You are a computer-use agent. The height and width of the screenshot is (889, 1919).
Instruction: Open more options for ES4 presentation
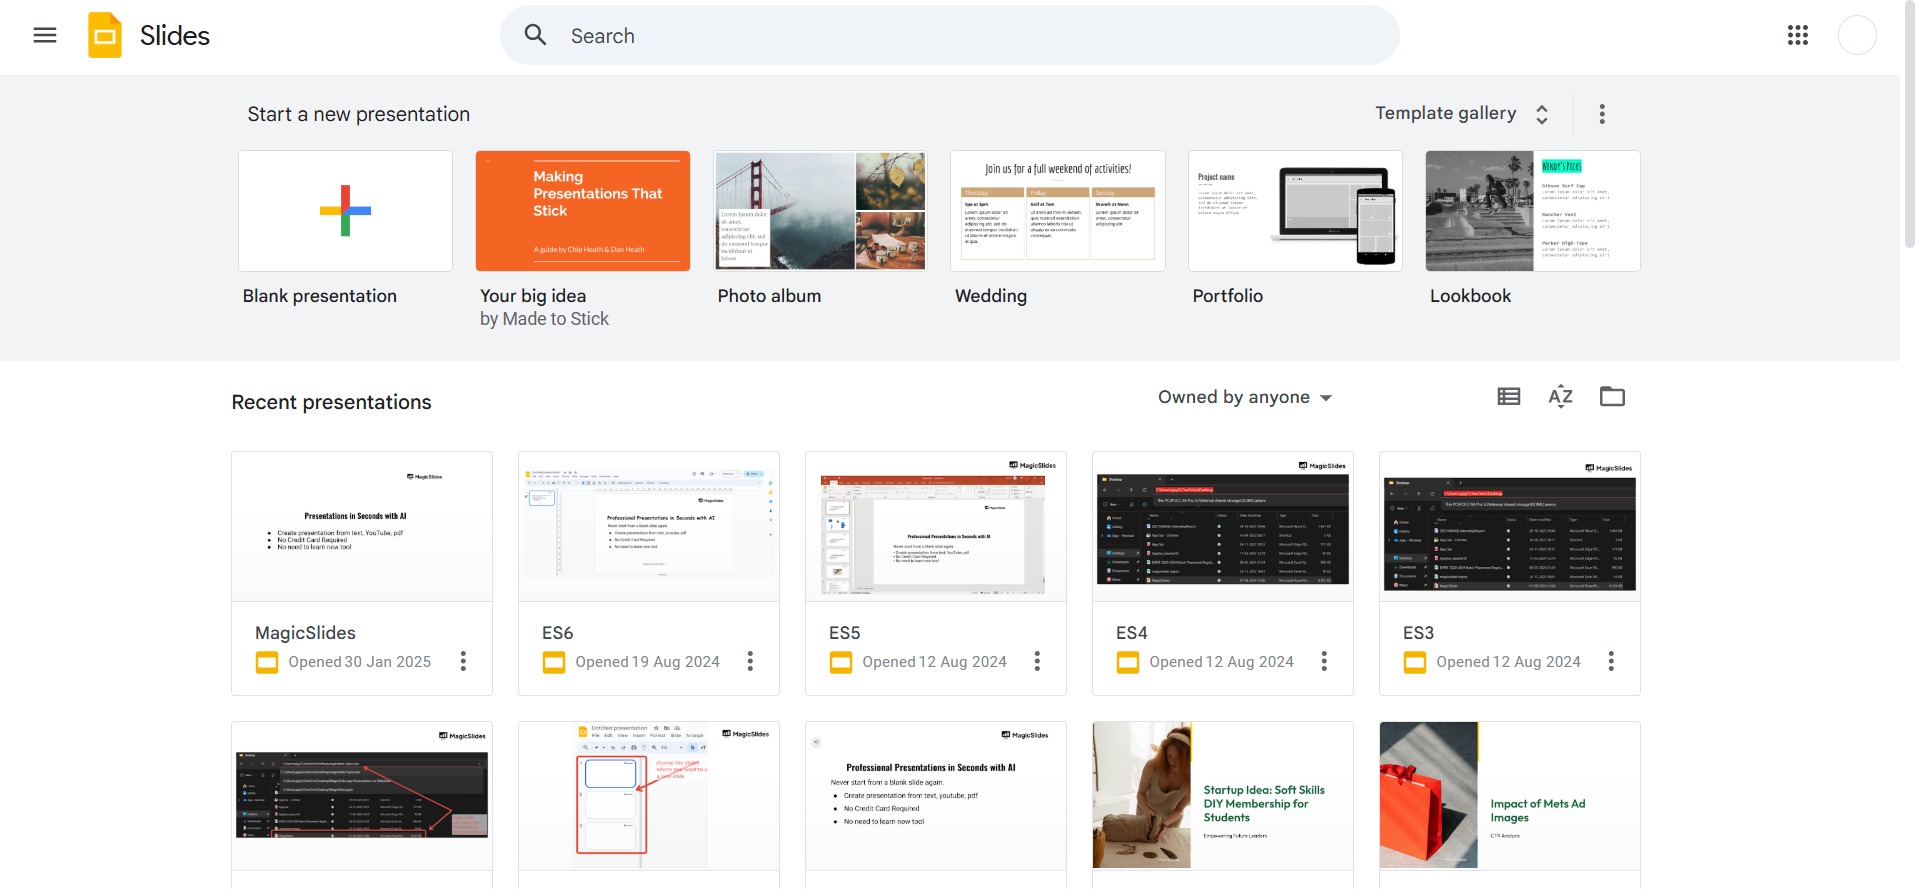click(x=1324, y=661)
